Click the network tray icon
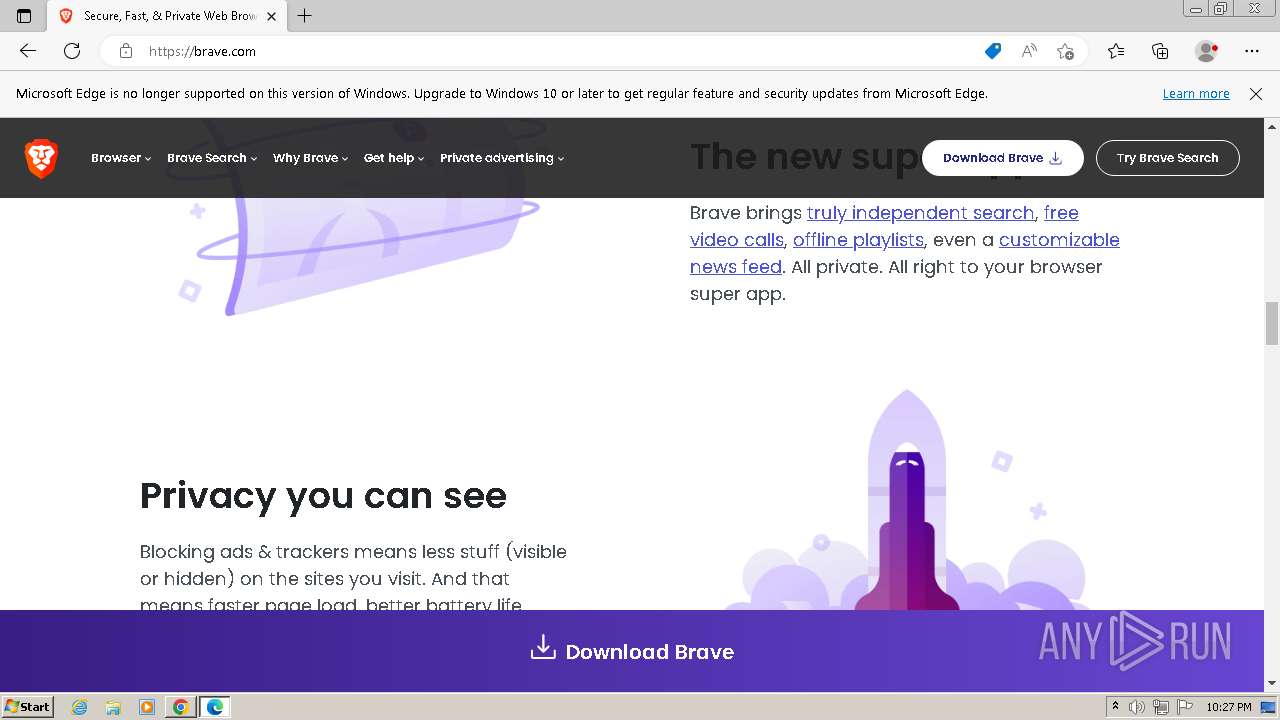Viewport: 1280px width, 720px height. pyautogui.click(x=1160, y=707)
